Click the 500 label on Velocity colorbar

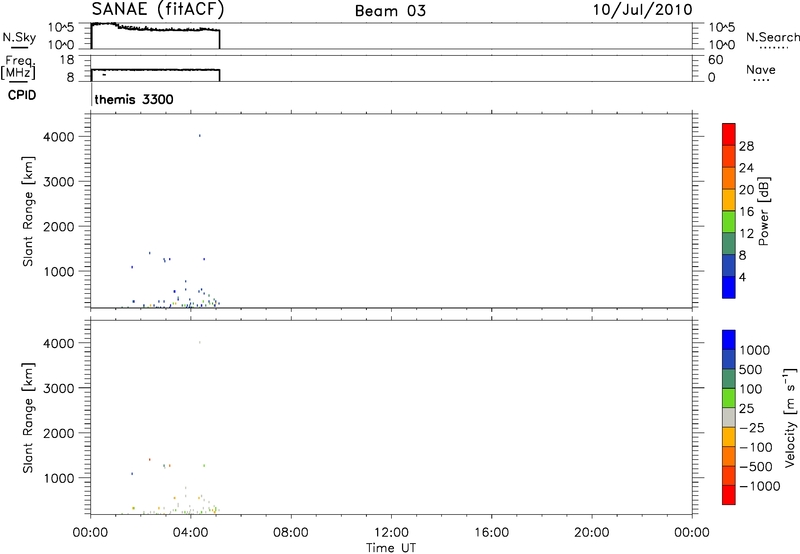click(751, 369)
